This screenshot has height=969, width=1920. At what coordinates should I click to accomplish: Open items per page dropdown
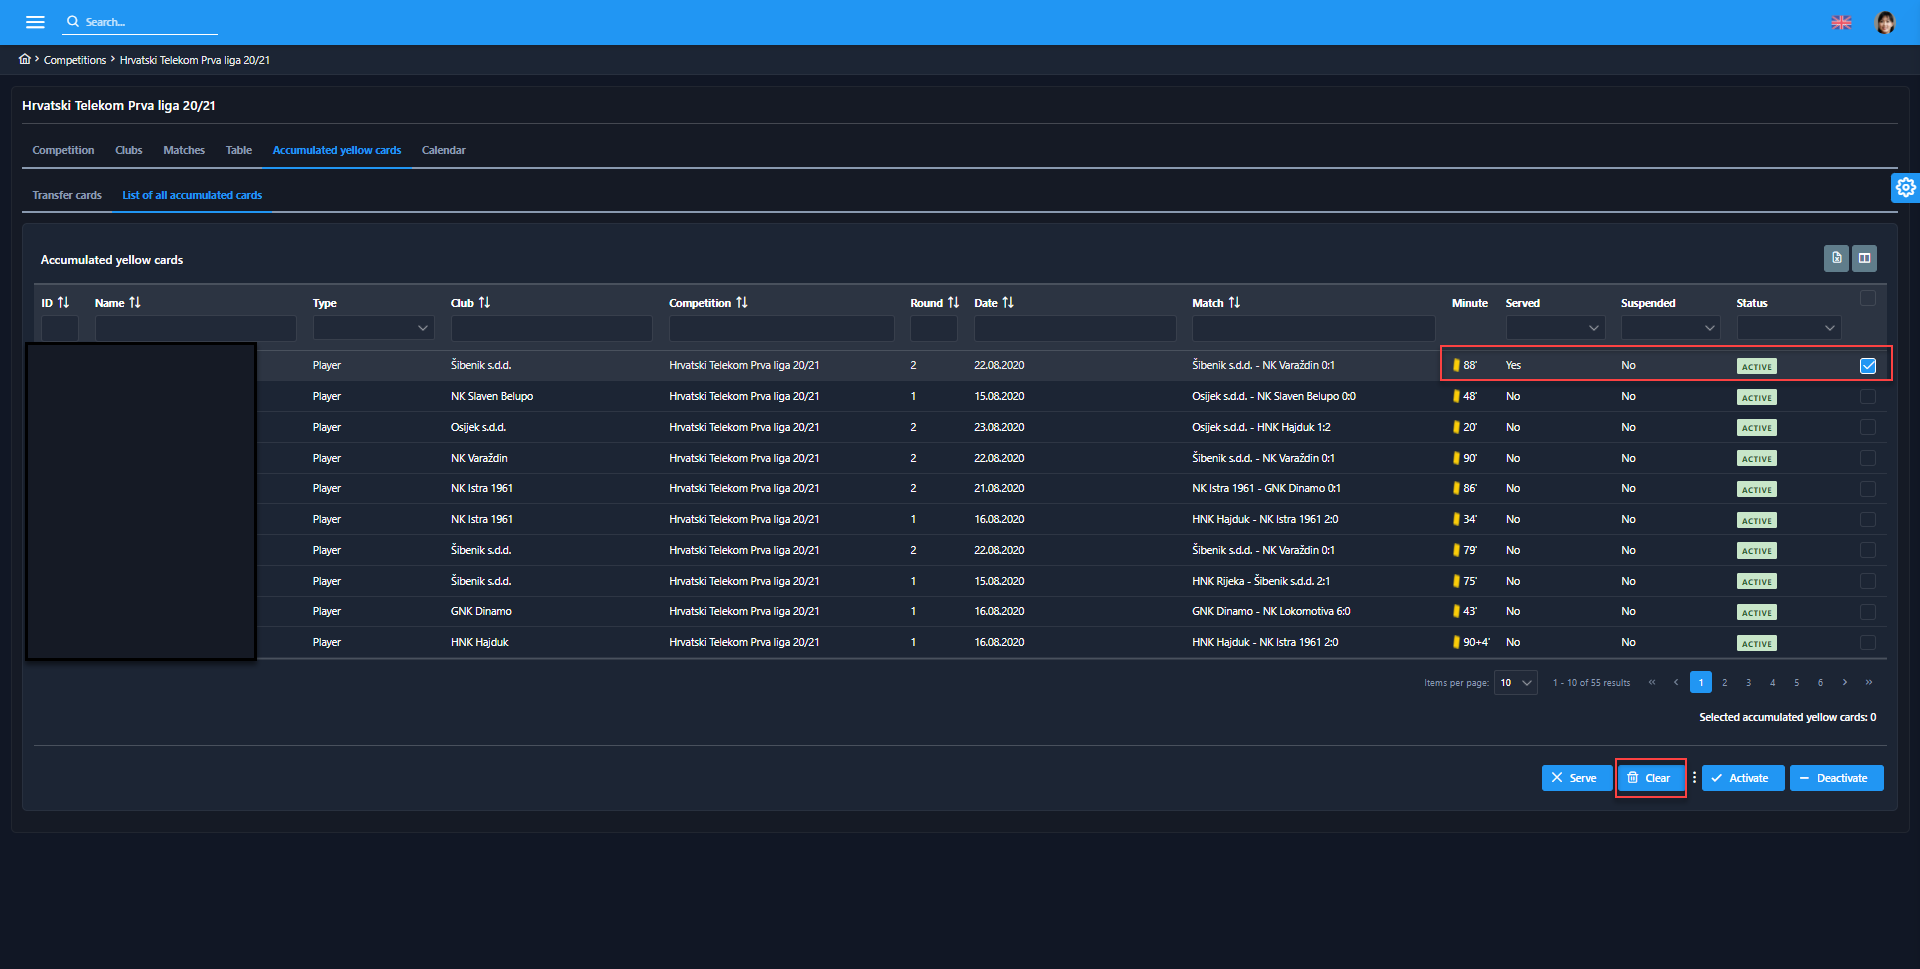(x=1515, y=682)
